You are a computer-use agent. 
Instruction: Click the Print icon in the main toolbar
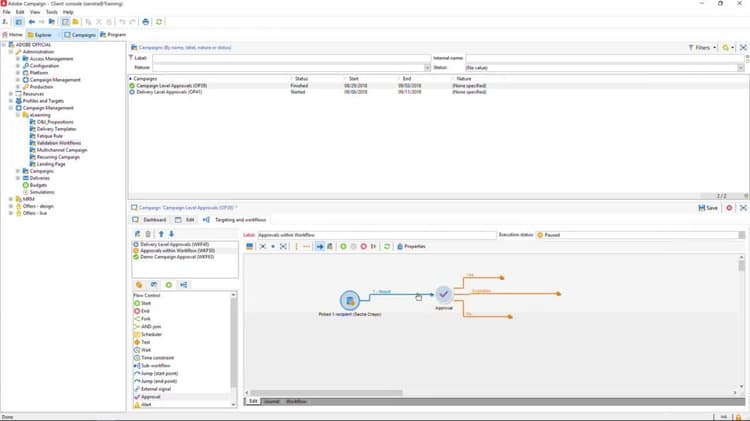click(x=146, y=22)
